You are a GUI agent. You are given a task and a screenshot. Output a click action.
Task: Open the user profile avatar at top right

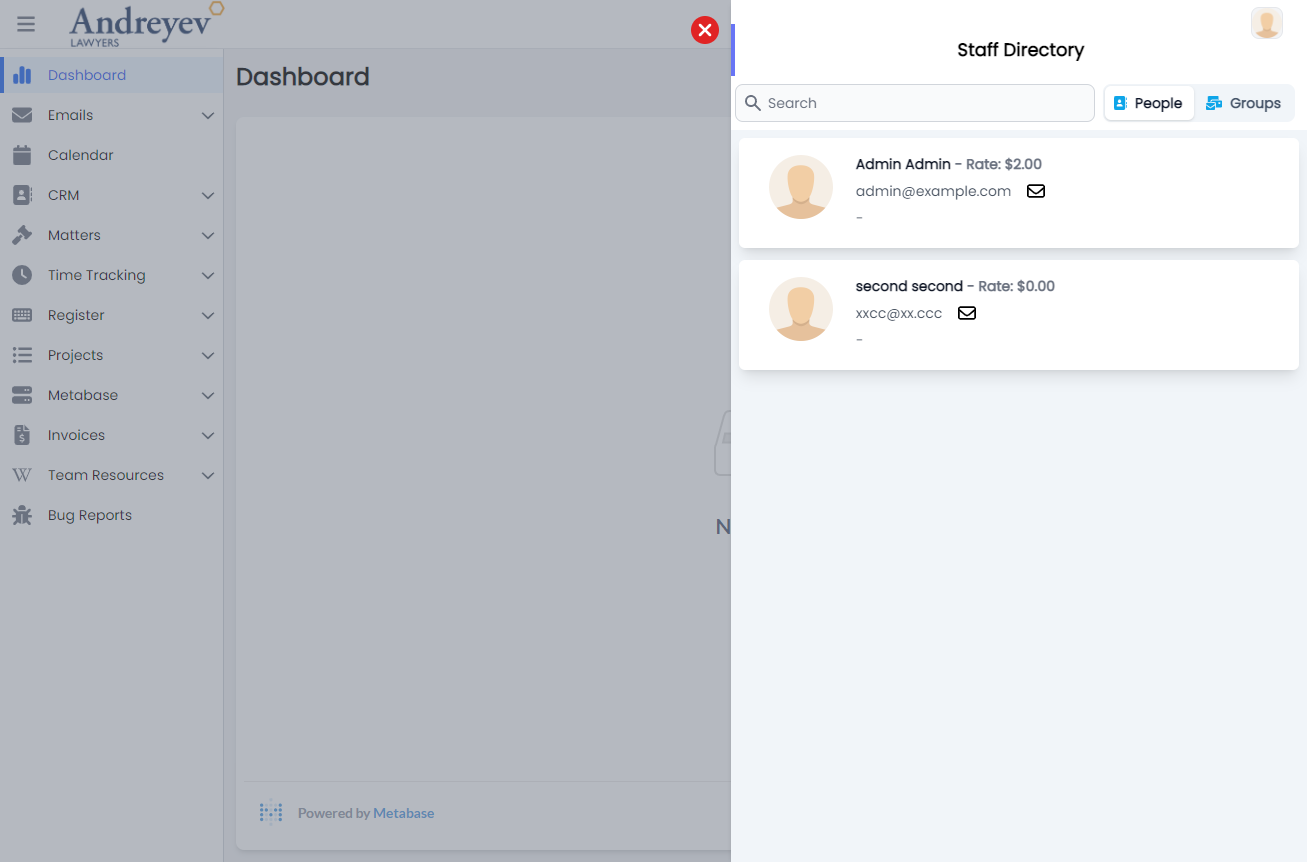(x=1266, y=23)
